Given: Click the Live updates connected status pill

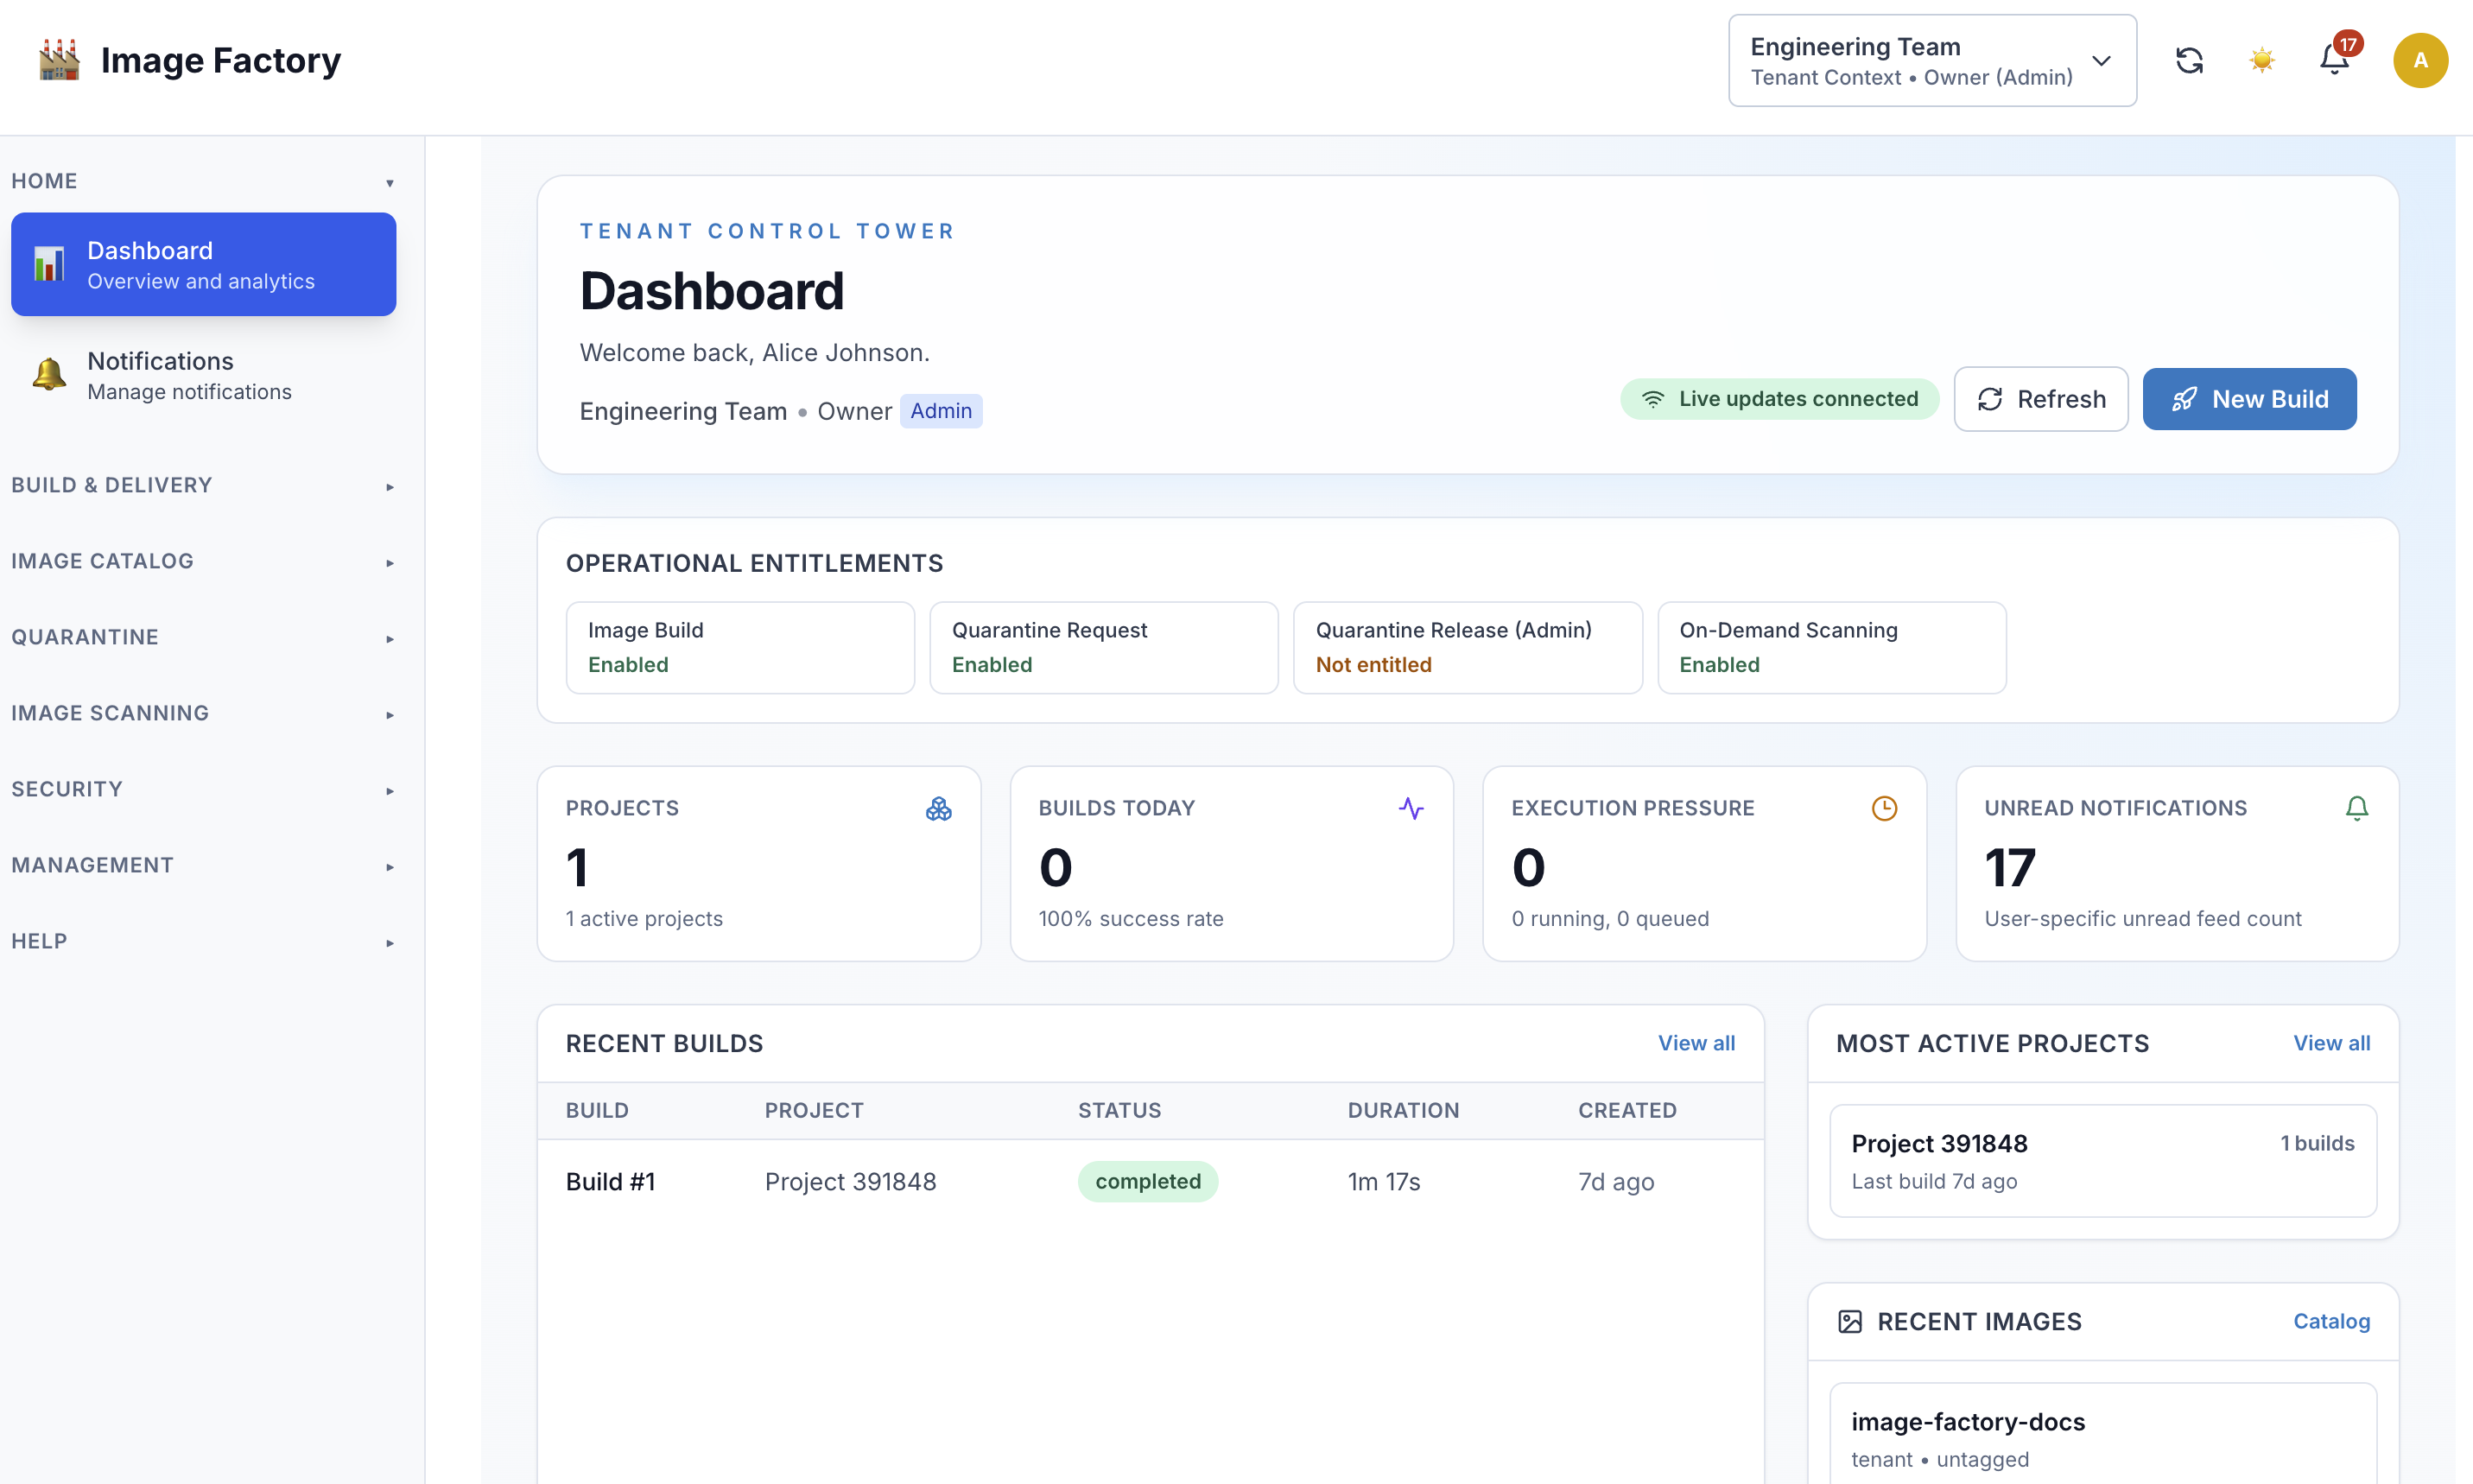Looking at the screenshot, I should pyautogui.click(x=1778, y=398).
